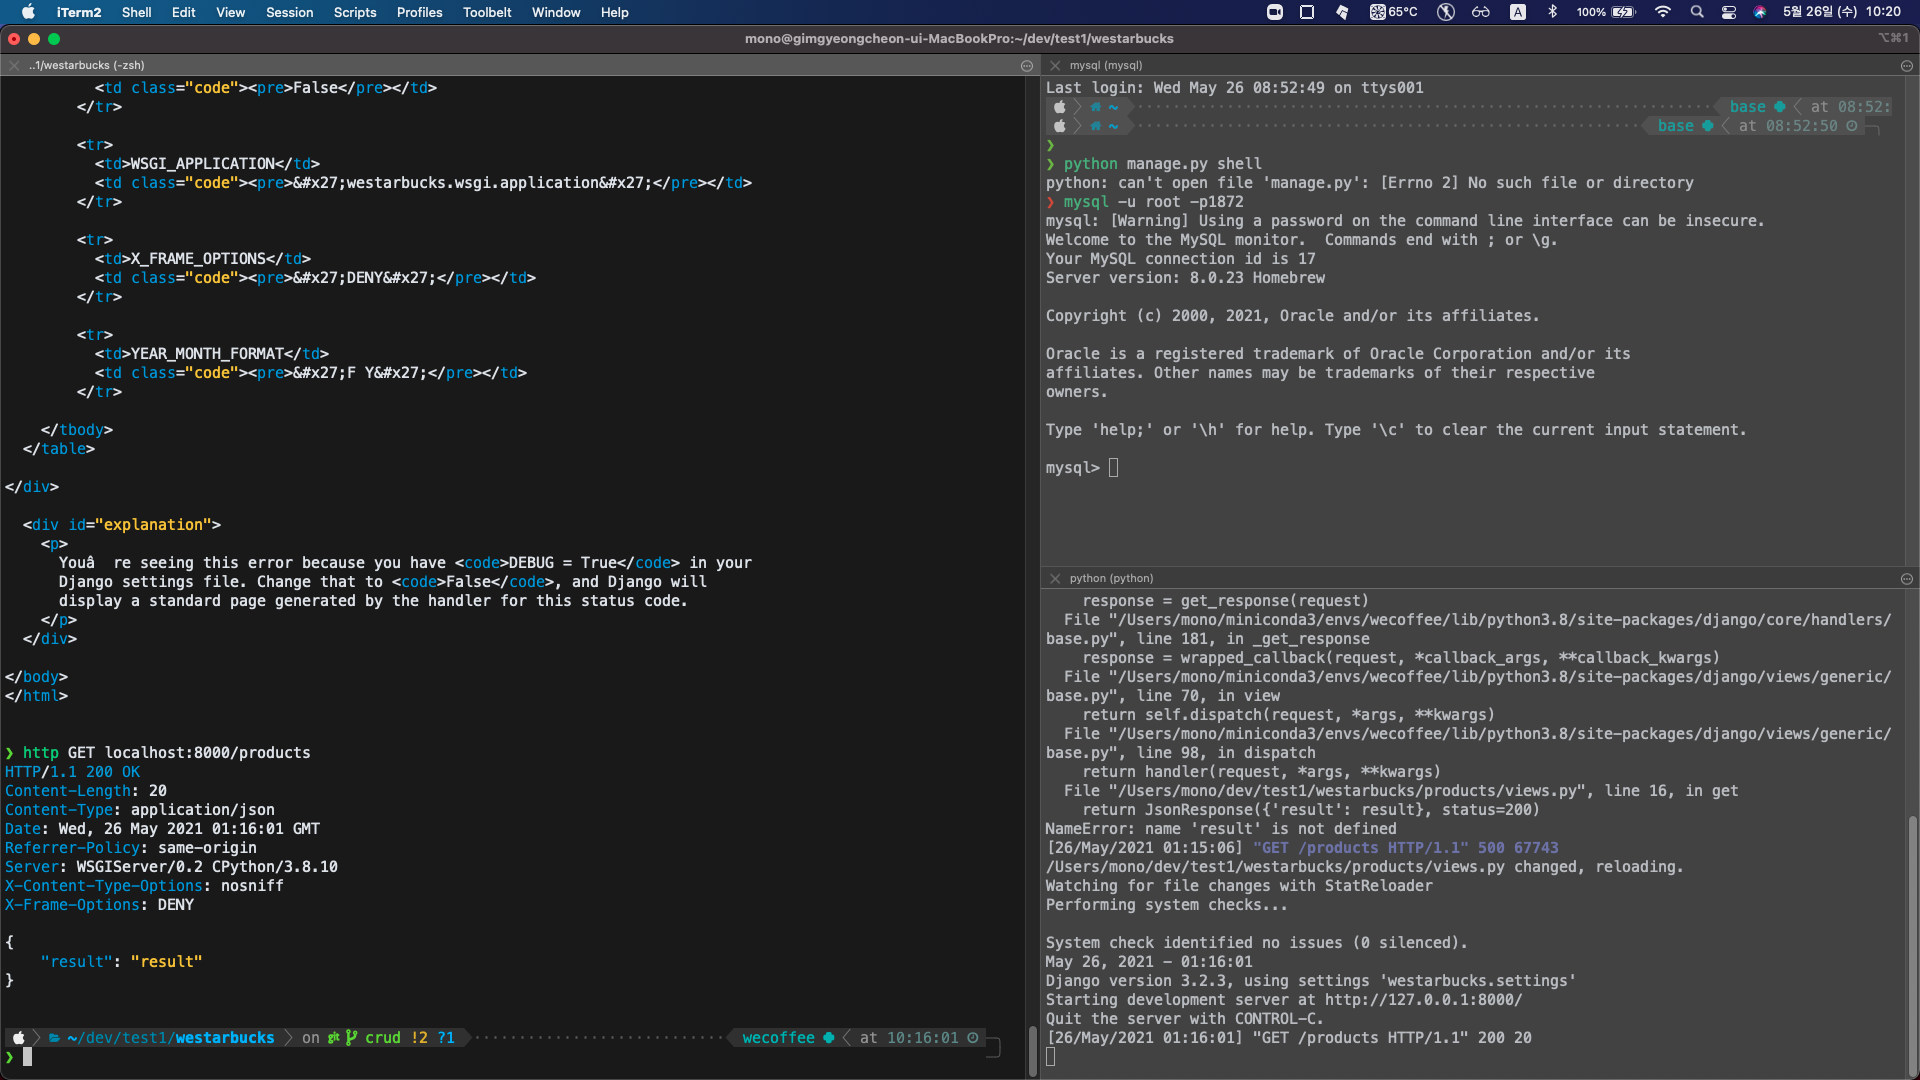Open the Toolbelt menu

coord(487,12)
